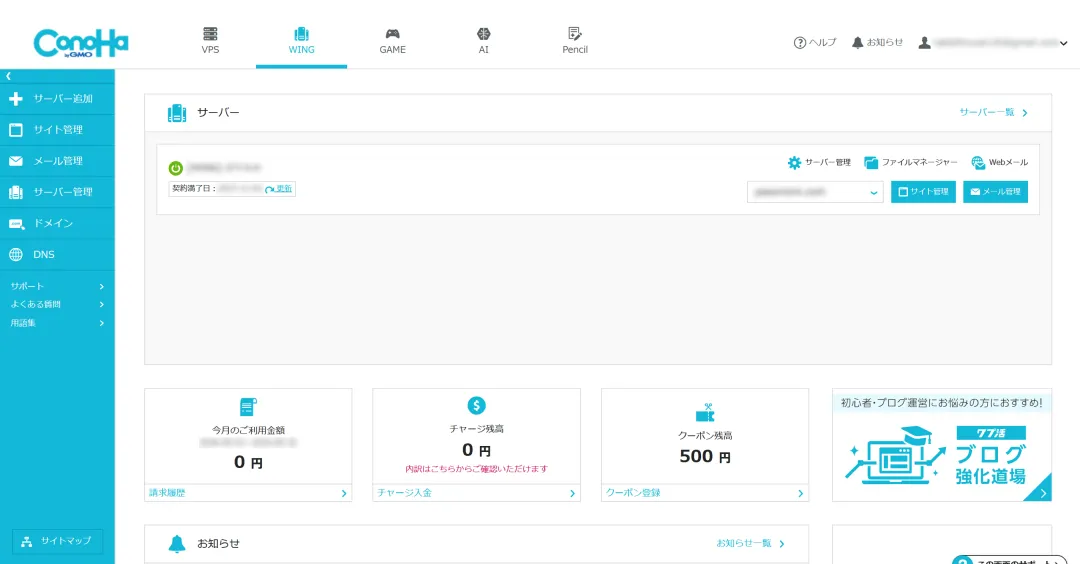The width and height of the screenshot is (1080, 564).
Task: Click サーバー追加 in sidebar
Action: coord(57,98)
